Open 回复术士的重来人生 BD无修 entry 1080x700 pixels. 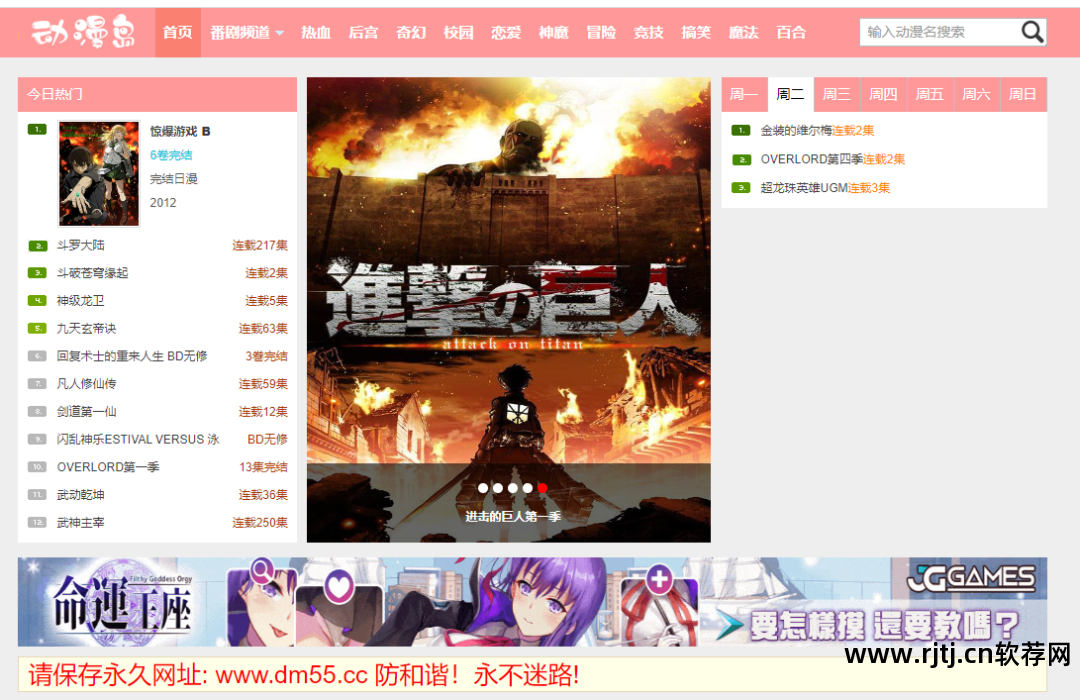[132, 356]
